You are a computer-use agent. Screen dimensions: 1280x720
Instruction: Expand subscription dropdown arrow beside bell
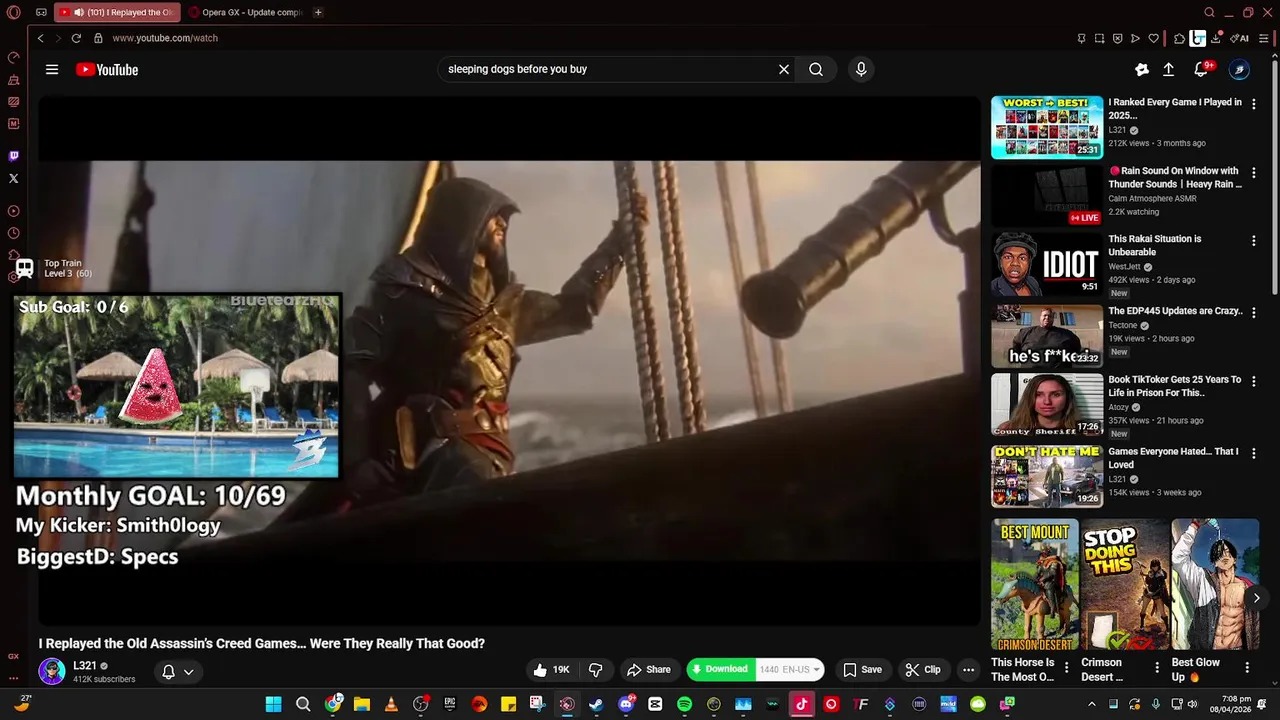188,672
